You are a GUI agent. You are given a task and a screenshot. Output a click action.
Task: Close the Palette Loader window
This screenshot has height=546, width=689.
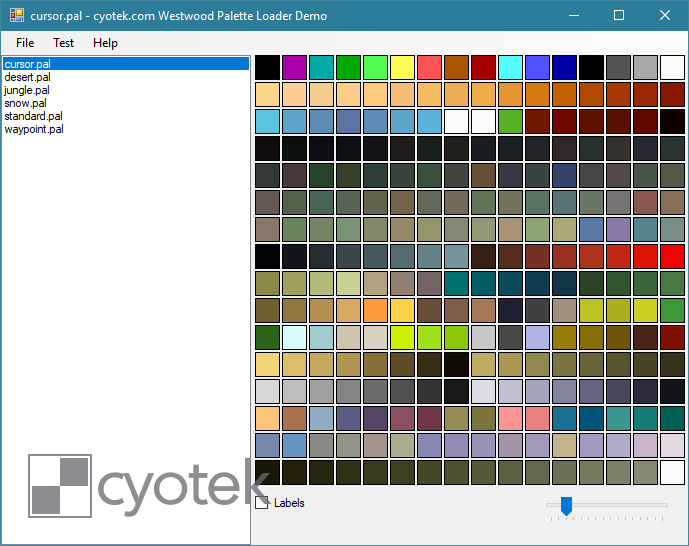[664, 15]
